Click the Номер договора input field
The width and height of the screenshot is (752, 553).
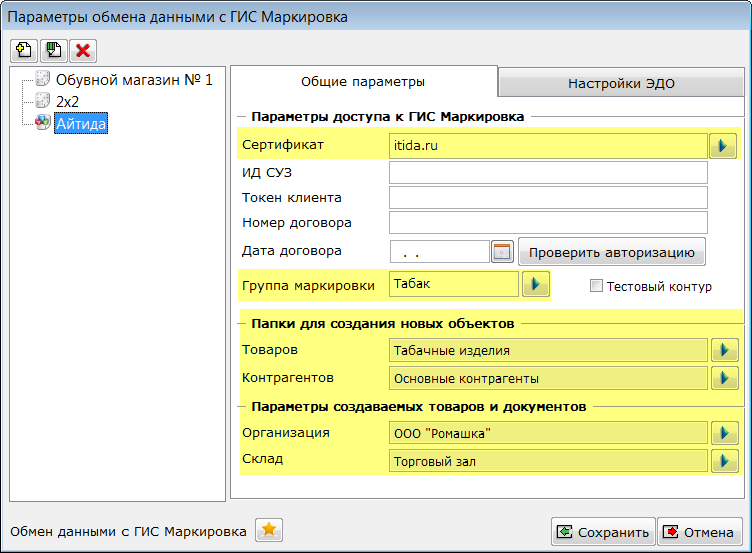click(548, 223)
